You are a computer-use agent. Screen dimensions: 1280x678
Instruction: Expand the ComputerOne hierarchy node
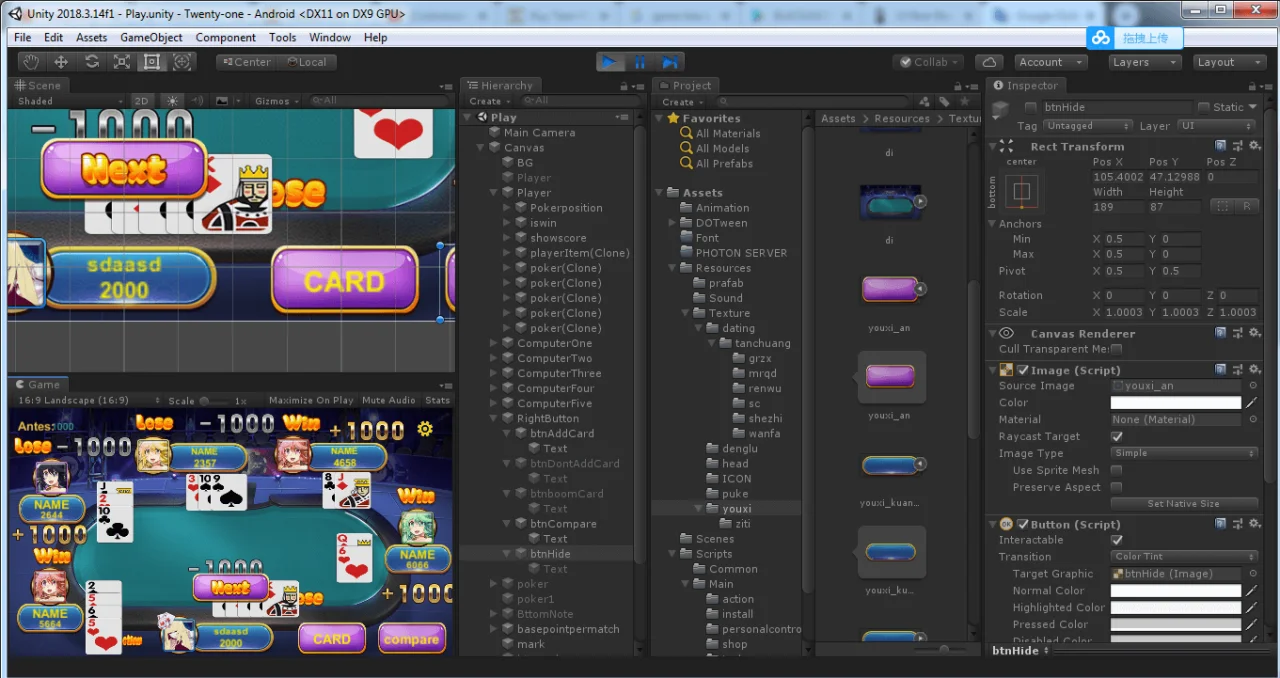coord(493,343)
